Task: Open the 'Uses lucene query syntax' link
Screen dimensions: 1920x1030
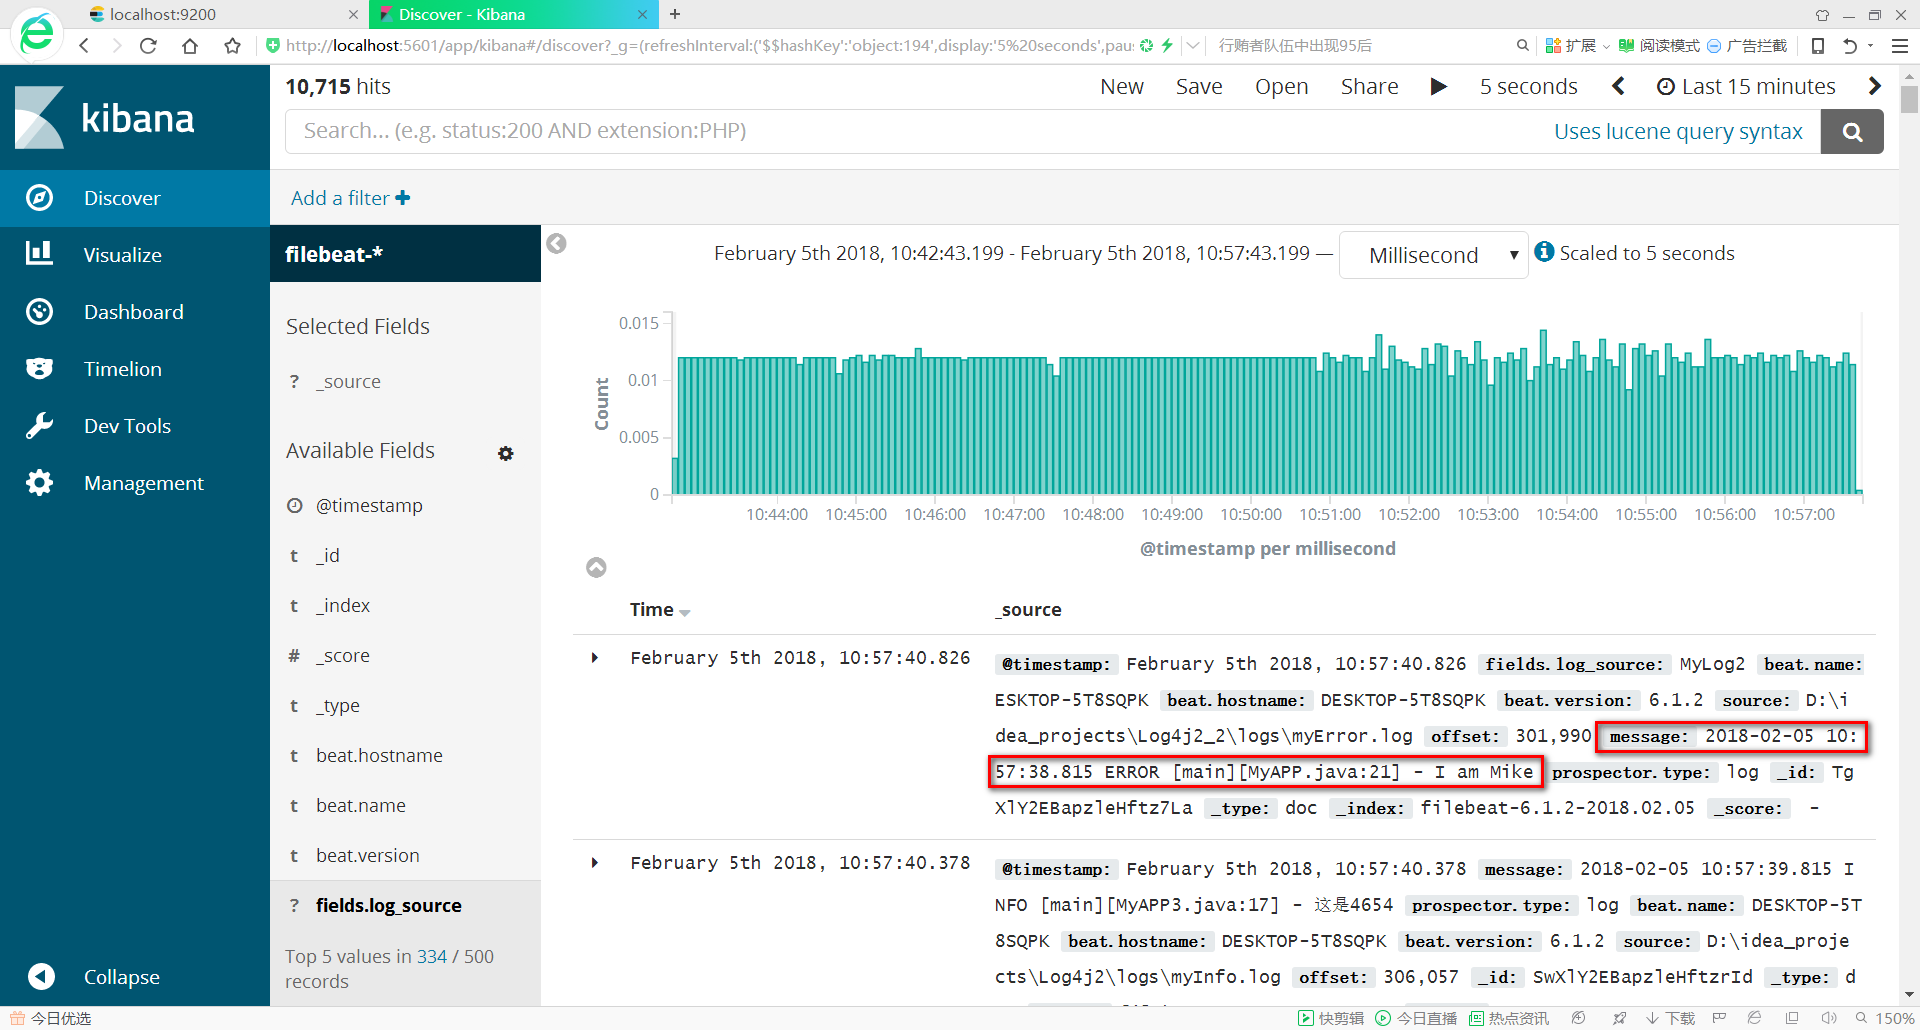Action: 1678,131
